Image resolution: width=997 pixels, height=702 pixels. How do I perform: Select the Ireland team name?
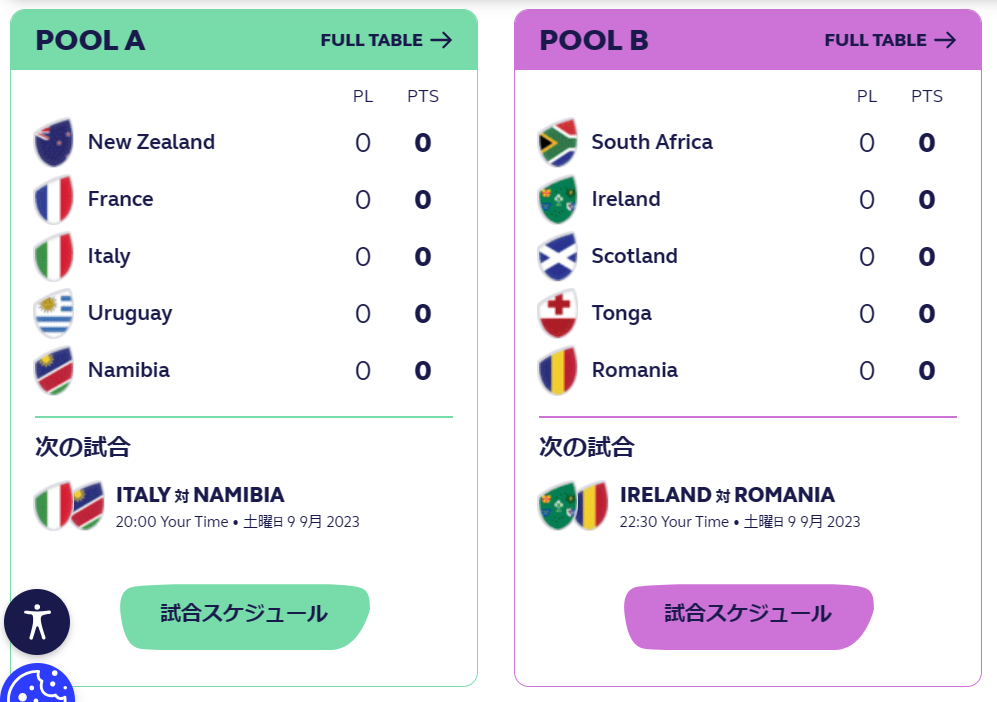pyautogui.click(x=626, y=200)
